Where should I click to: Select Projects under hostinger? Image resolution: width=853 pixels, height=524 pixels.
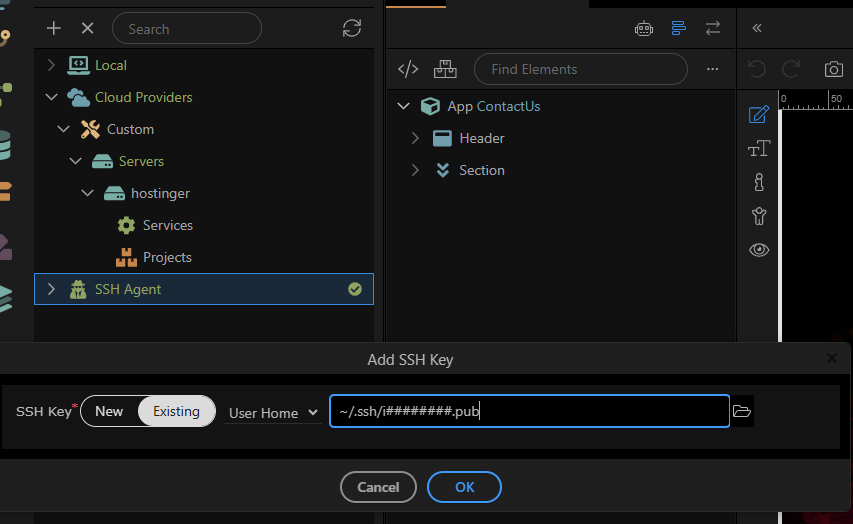pos(167,257)
